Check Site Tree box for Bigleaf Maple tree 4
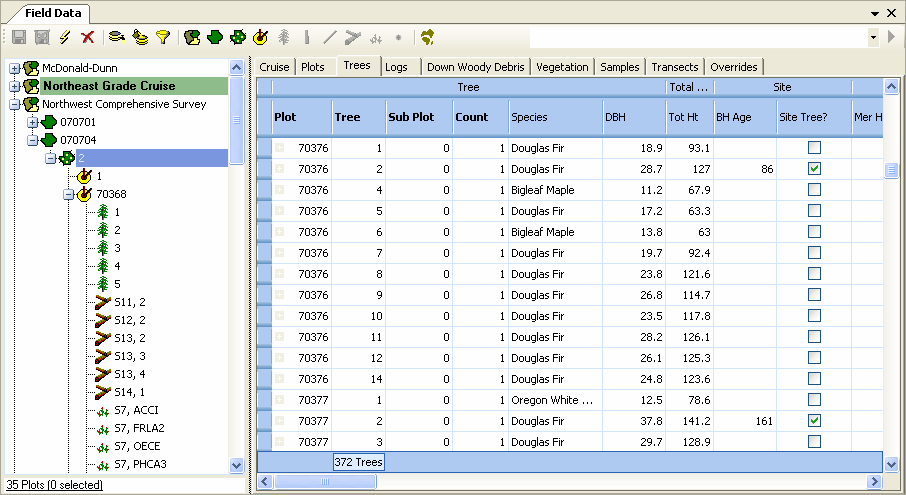The height and width of the screenshot is (495, 906). (814, 189)
